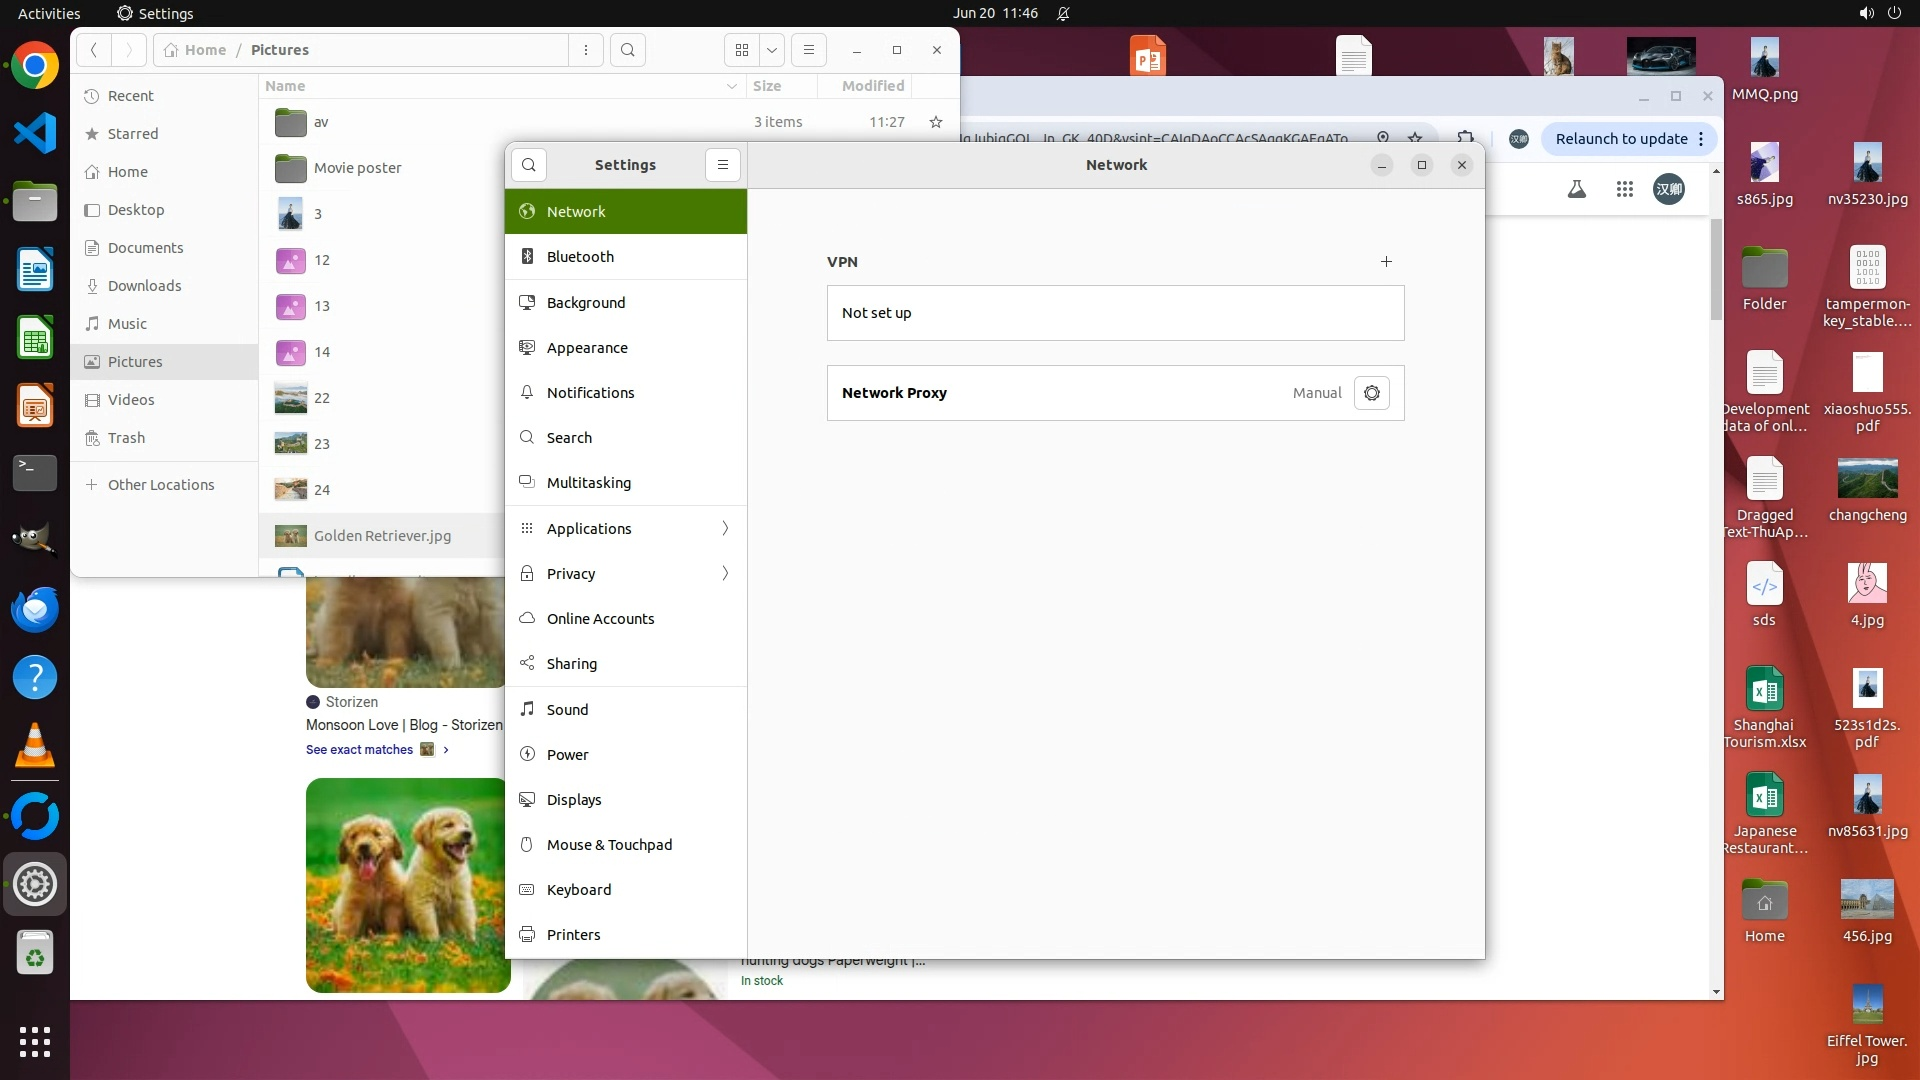Open Network Proxy settings gear
This screenshot has height=1080, width=1920.
click(x=1371, y=393)
